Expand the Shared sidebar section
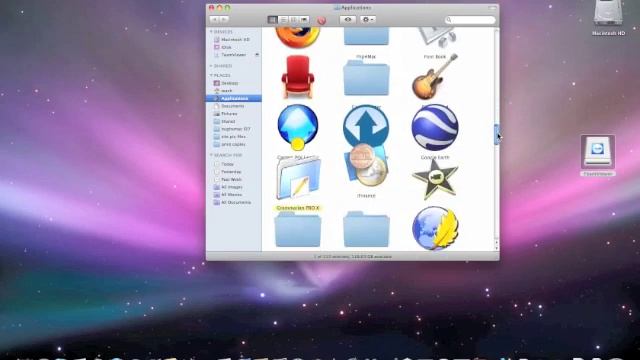The height and width of the screenshot is (360, 640). click(x=211, y=66)
